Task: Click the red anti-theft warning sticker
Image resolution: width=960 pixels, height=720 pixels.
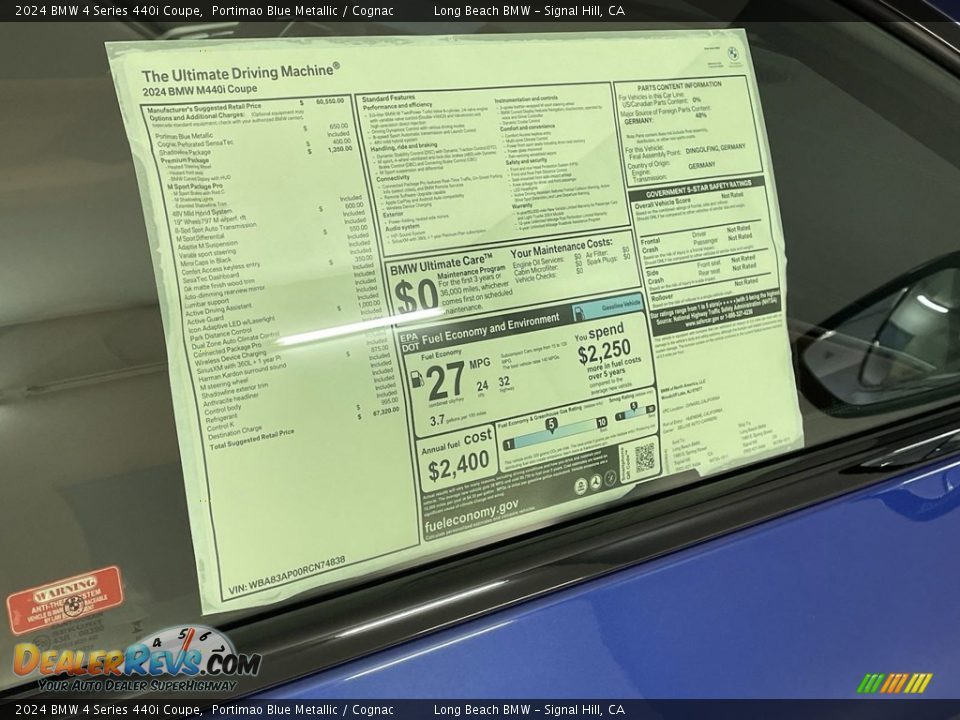Action: pos(64,600)
